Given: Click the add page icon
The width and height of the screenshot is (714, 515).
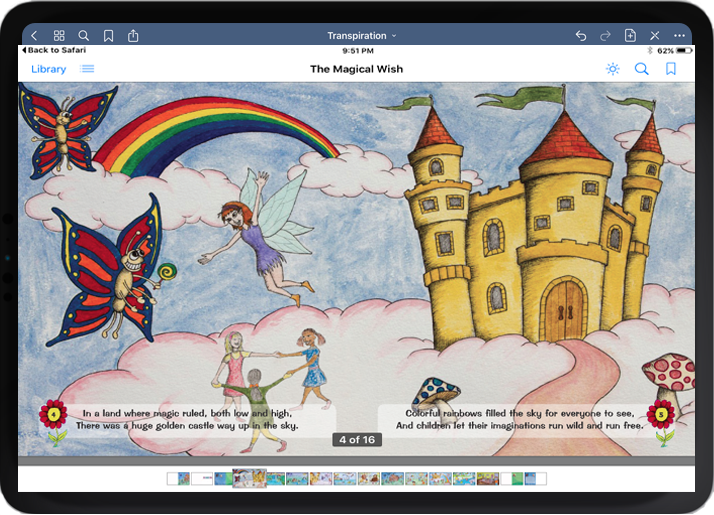Looking at the screenshot, I should click(x=630, y=35).
